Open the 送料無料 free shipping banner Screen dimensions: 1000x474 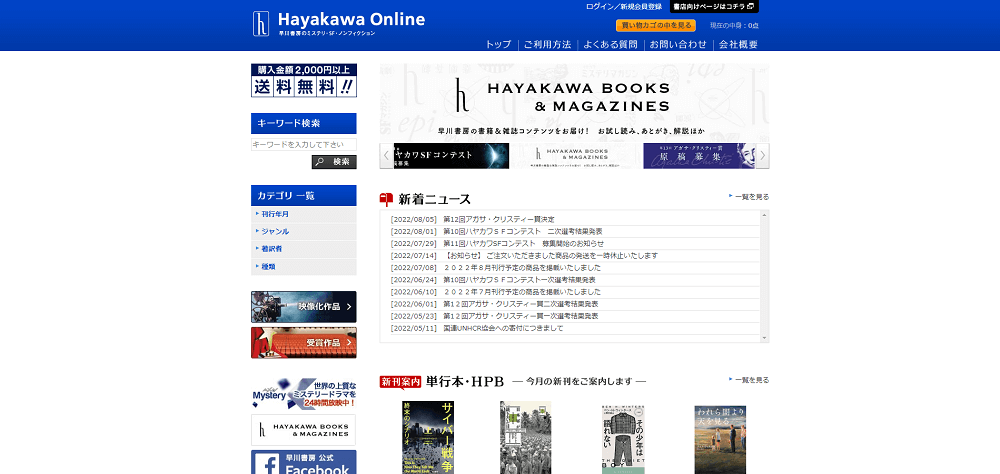304,80
